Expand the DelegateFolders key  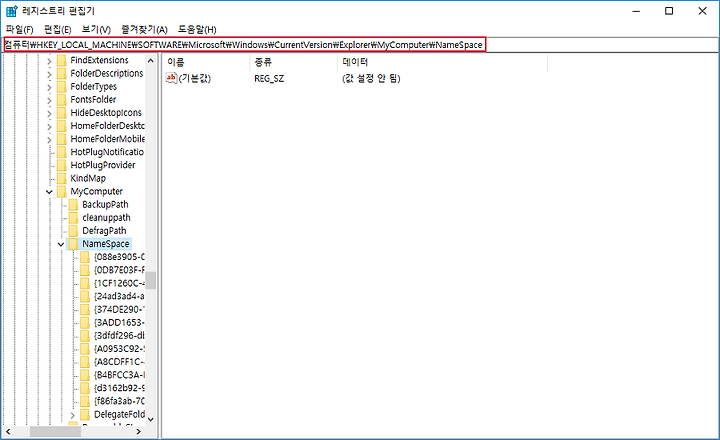(x=73, y=415)
